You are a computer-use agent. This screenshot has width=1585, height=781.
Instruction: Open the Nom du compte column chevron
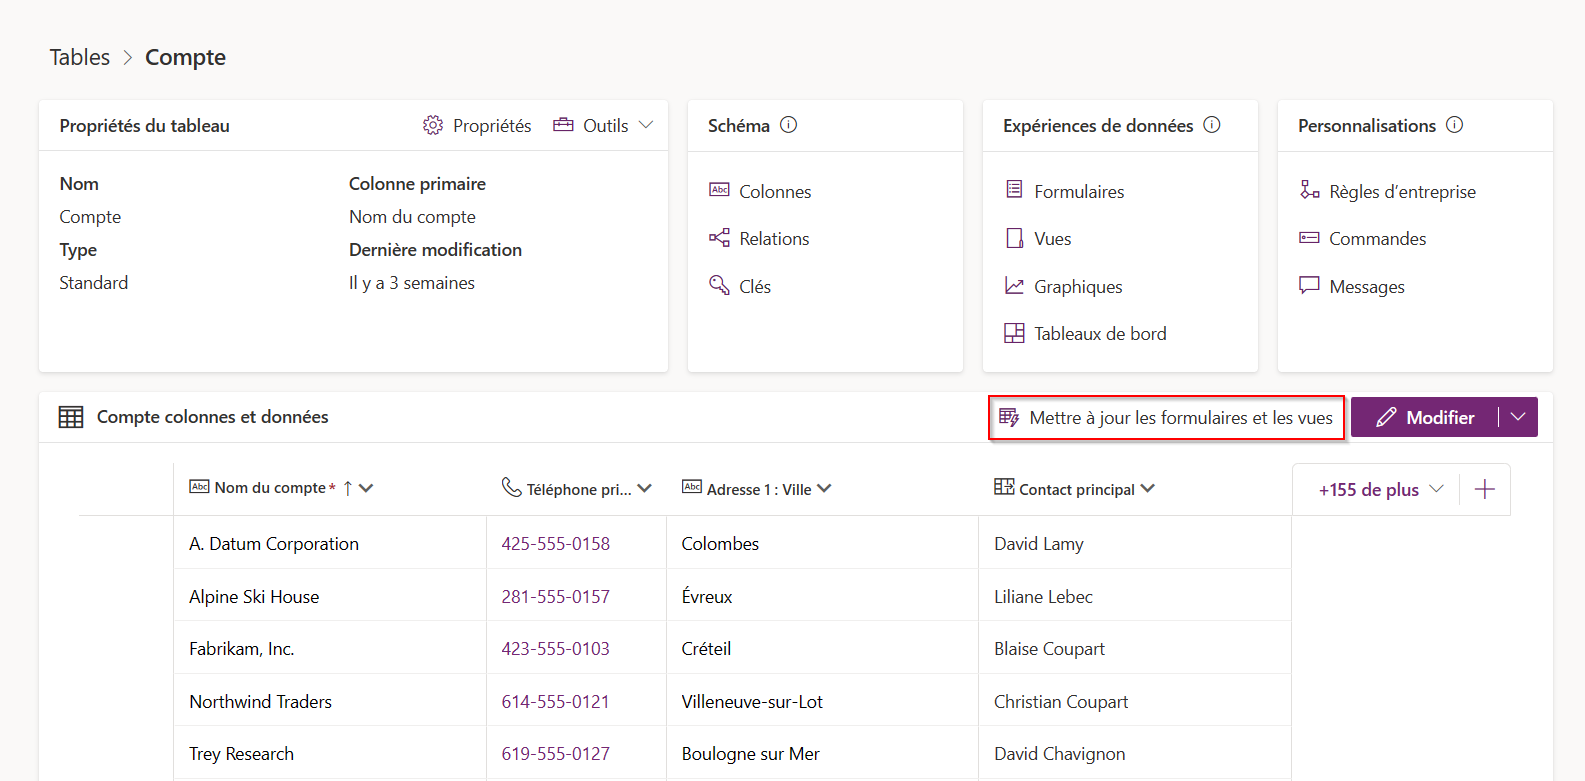click(x=366, y=488)
